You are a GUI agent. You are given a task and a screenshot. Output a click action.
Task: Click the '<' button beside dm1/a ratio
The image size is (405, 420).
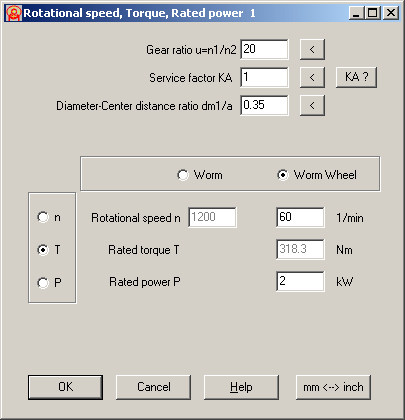pos(312,106)
